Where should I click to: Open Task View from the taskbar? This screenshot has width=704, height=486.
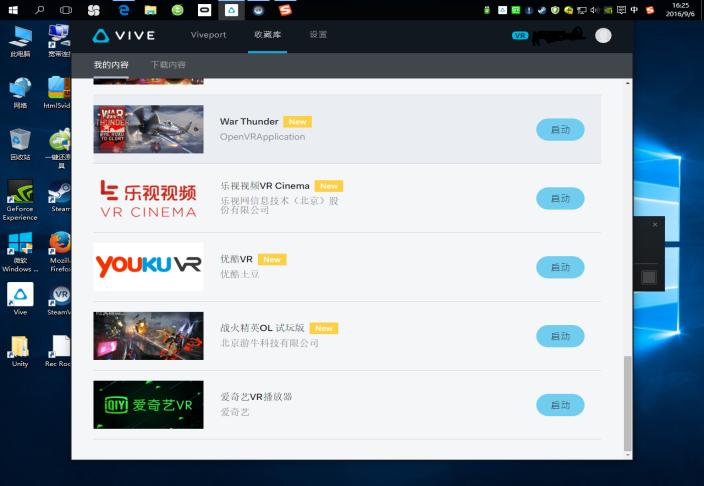[66, 10]
